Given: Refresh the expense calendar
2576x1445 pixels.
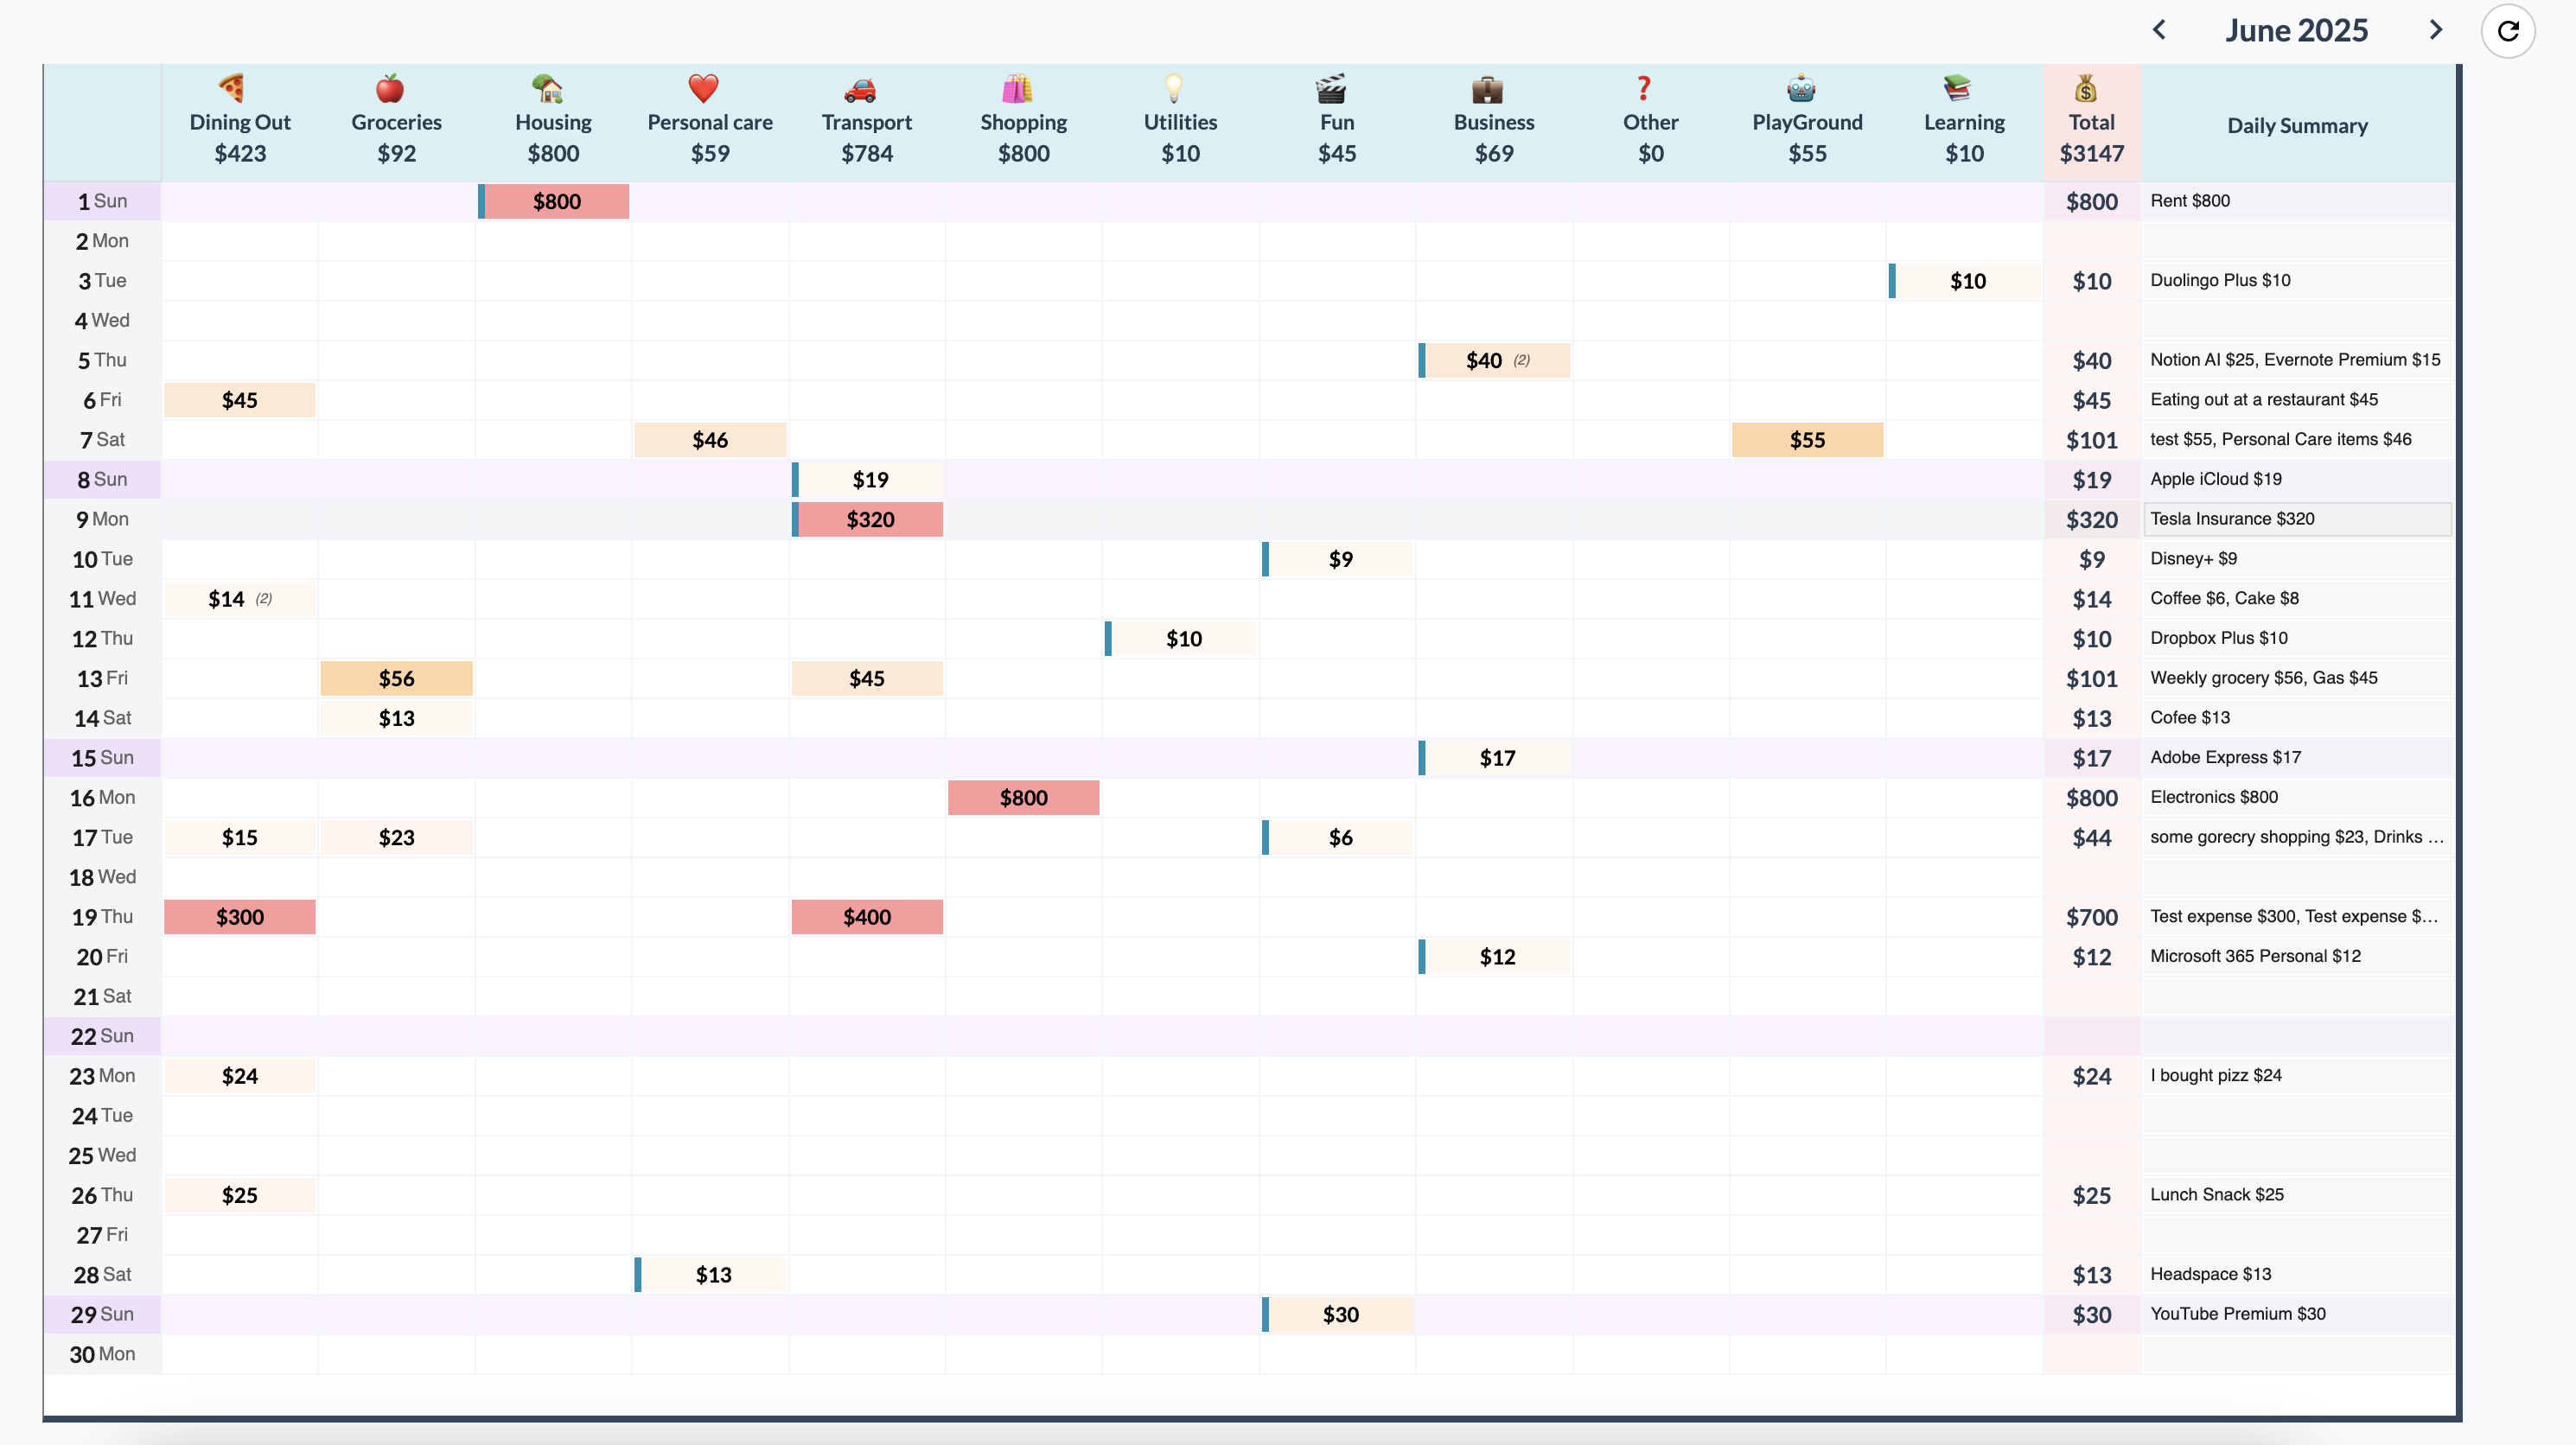Looking at the screenshot, I should [x=2508, y=30].
